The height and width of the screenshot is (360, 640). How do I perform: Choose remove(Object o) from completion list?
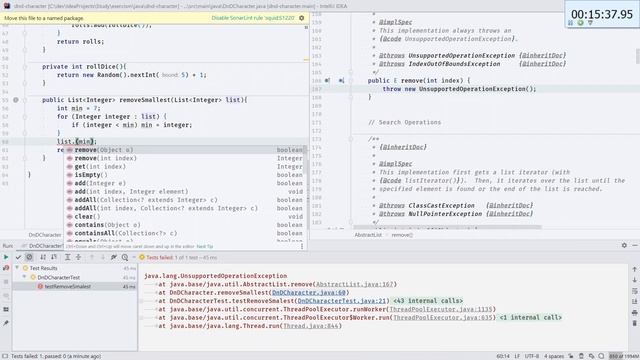pyautogui.click(x=184, y=150)
